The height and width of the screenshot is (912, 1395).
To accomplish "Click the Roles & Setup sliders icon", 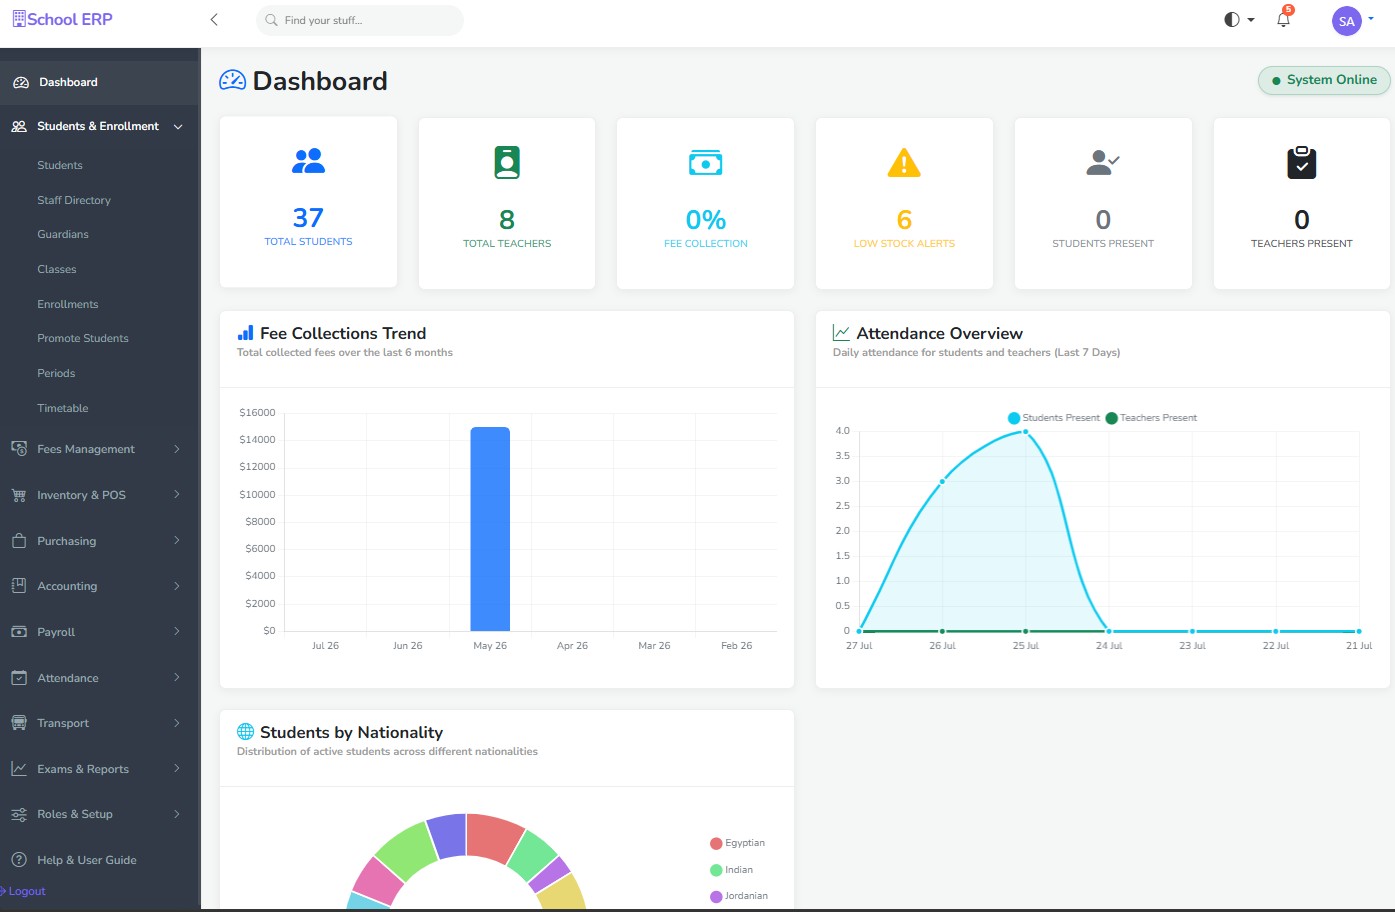I will (19, 814).
